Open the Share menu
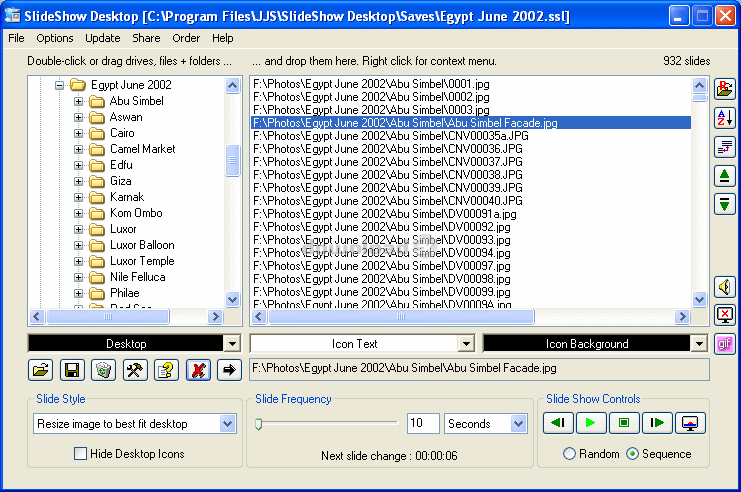The height and width of the screenshot is (492, 741). (x=146, y=38)
